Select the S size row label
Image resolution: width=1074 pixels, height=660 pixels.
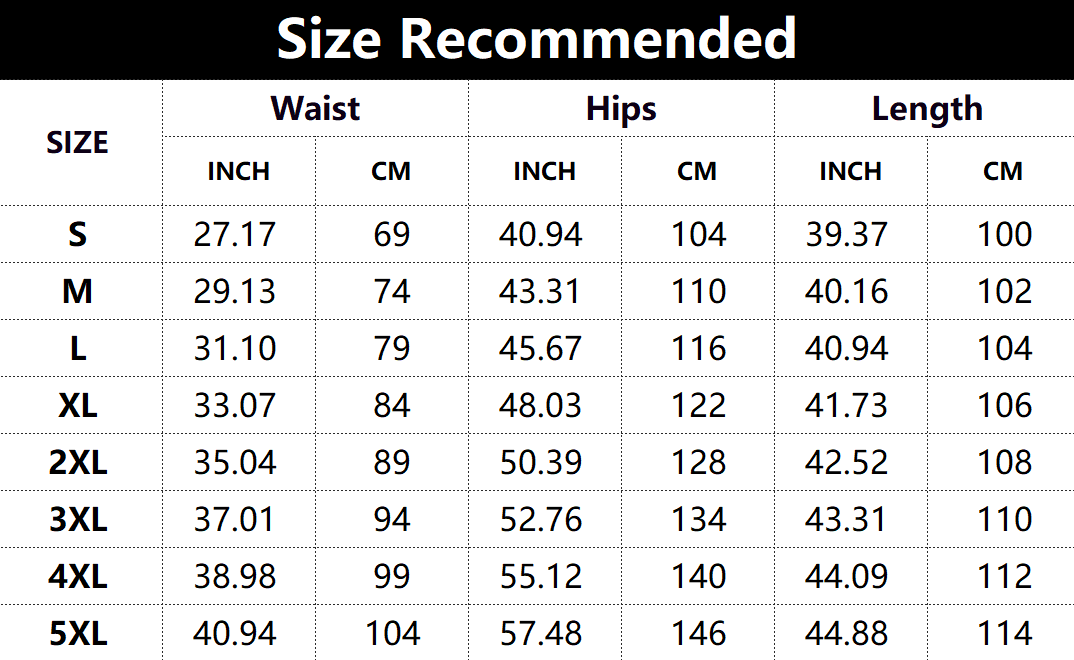[x=77, y=234]
